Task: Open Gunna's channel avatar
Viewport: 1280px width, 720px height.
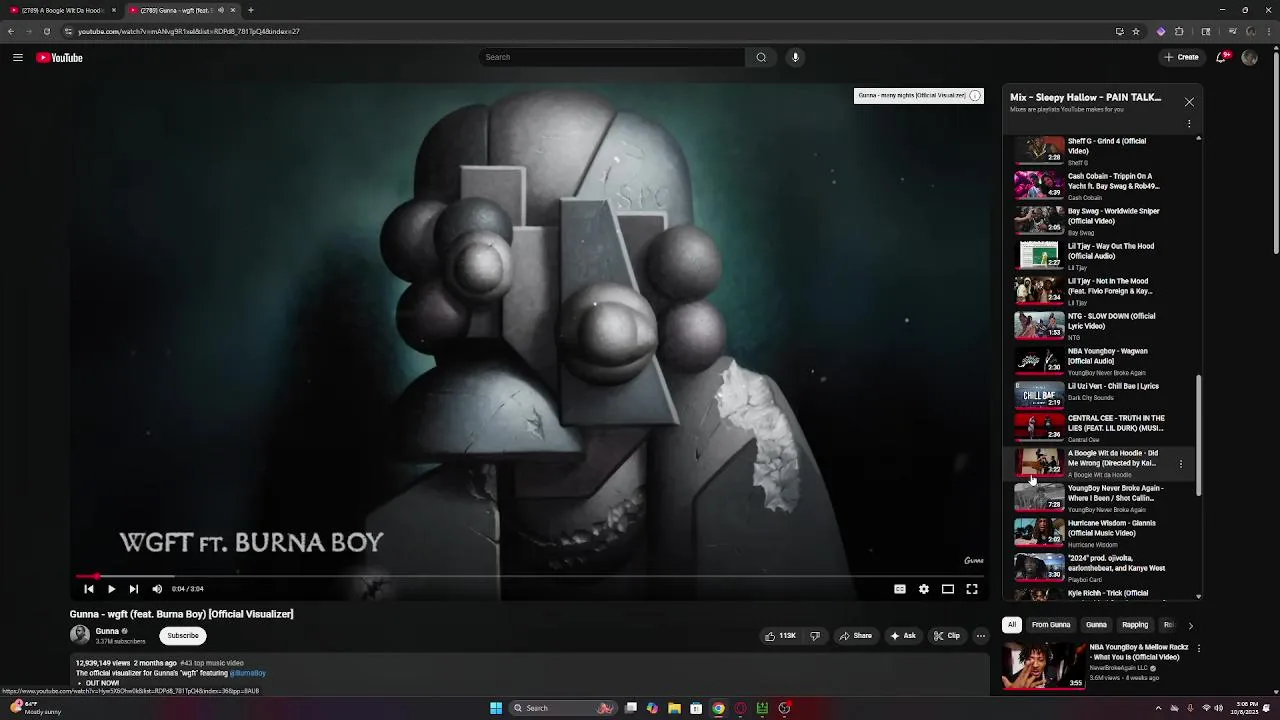Action: pos(80,635)
